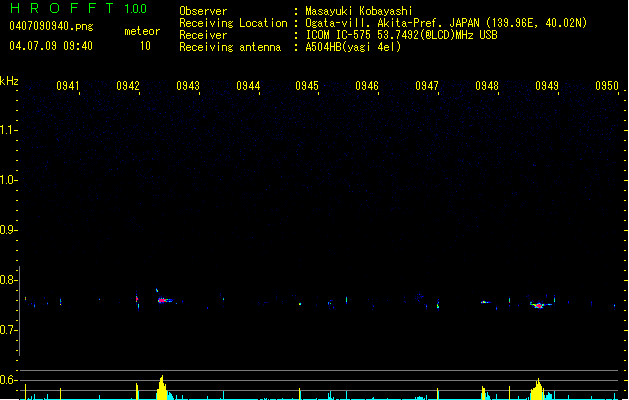Click the 1.1 kHz axis label
The width and height of the screenshot is (629, 400).
pyautogui.click(x=8, y=130)
